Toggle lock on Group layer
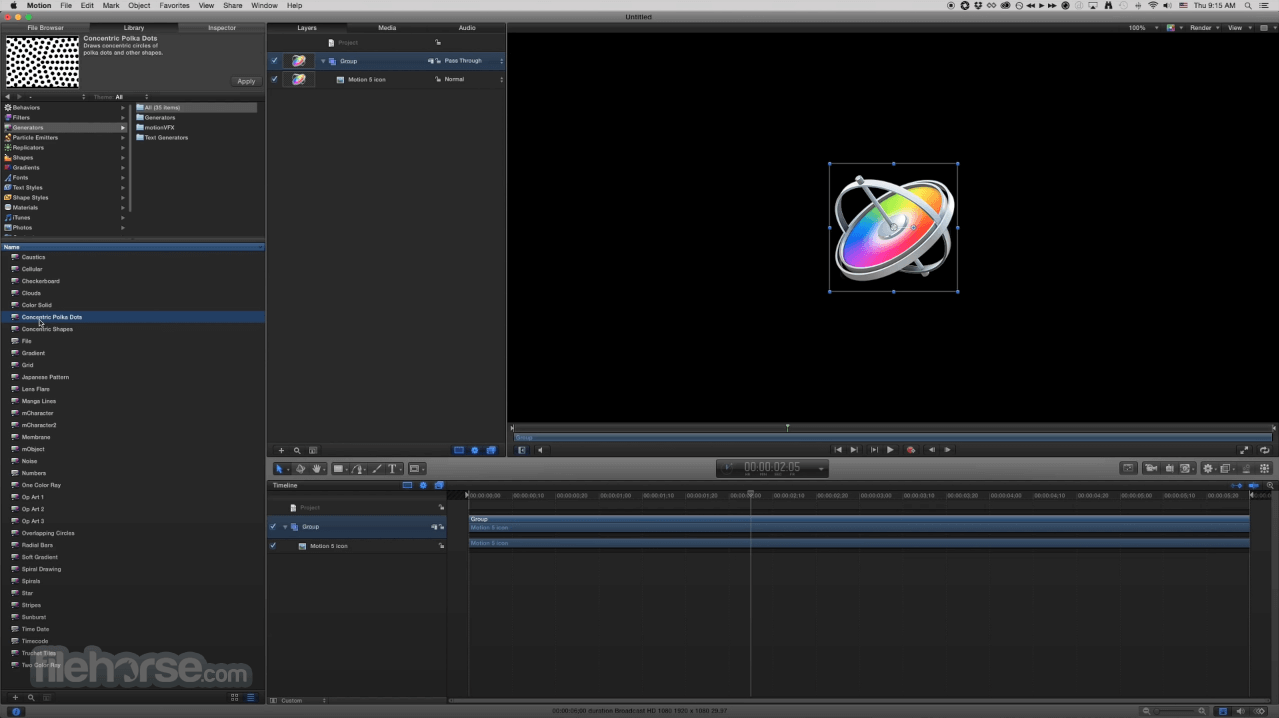Image resolution: width=1279 pixels, height=718 pixels. (x=438, y=61)
